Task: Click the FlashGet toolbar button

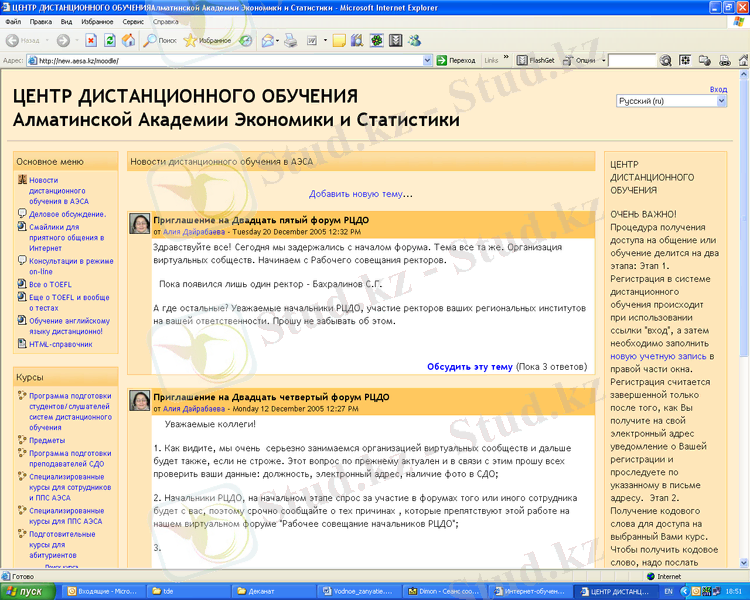Action: coord(535,60)
